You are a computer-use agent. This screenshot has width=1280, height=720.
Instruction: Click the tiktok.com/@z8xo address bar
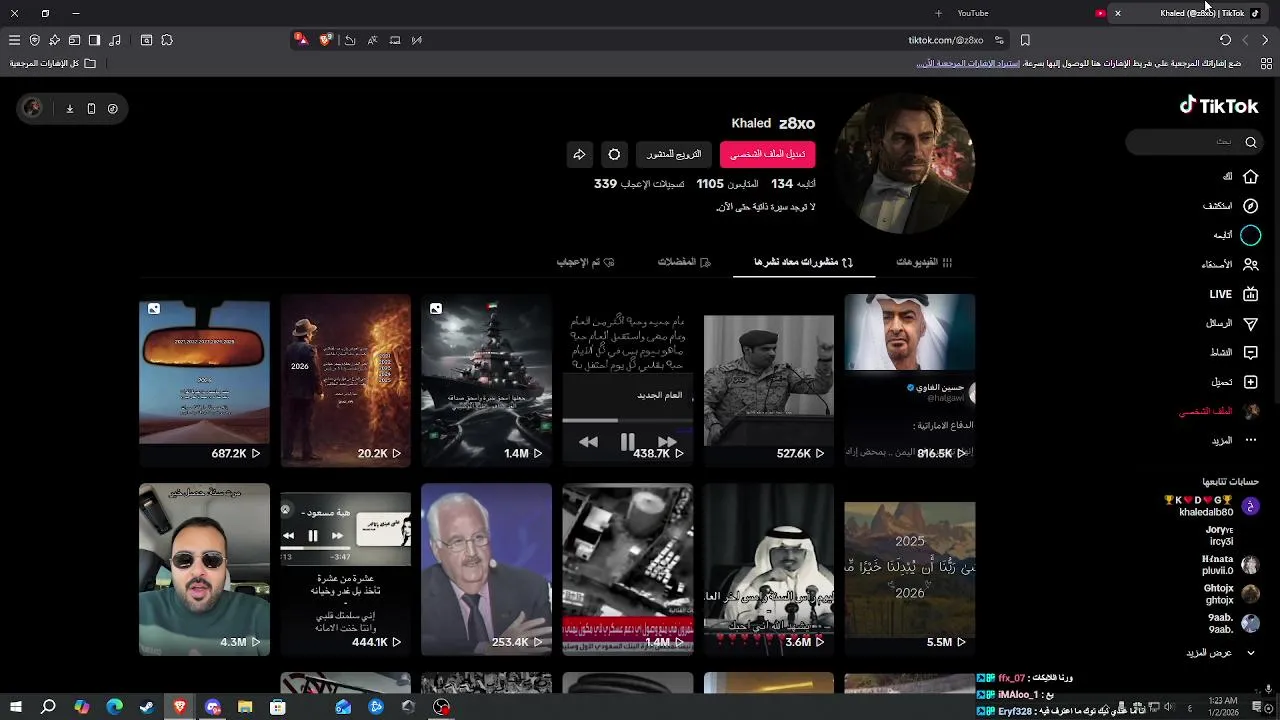(x=945, y=40)
